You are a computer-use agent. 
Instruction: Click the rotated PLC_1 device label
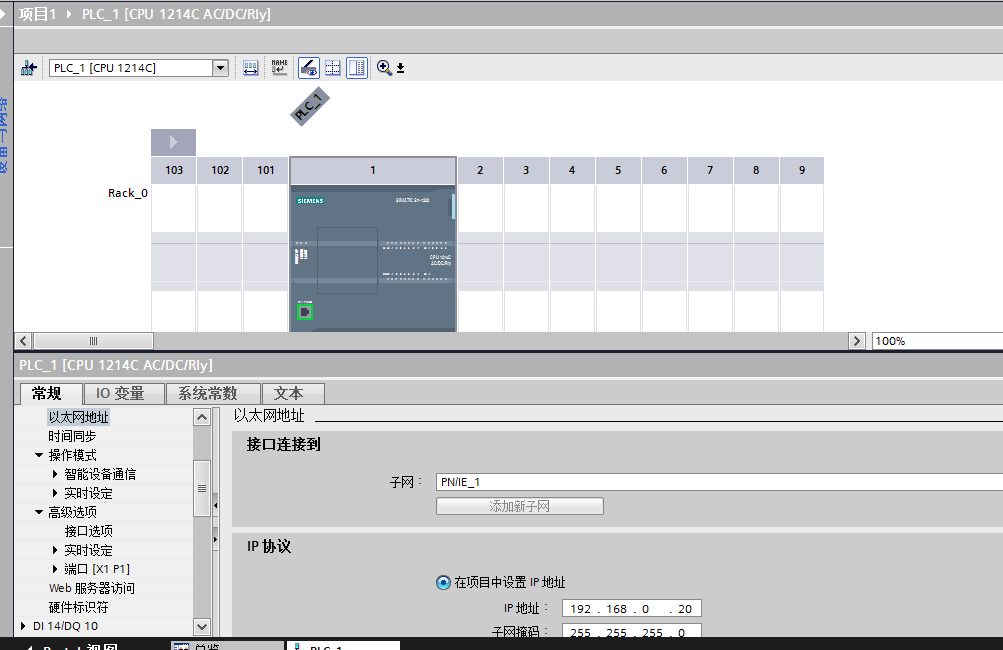point(310,106)
